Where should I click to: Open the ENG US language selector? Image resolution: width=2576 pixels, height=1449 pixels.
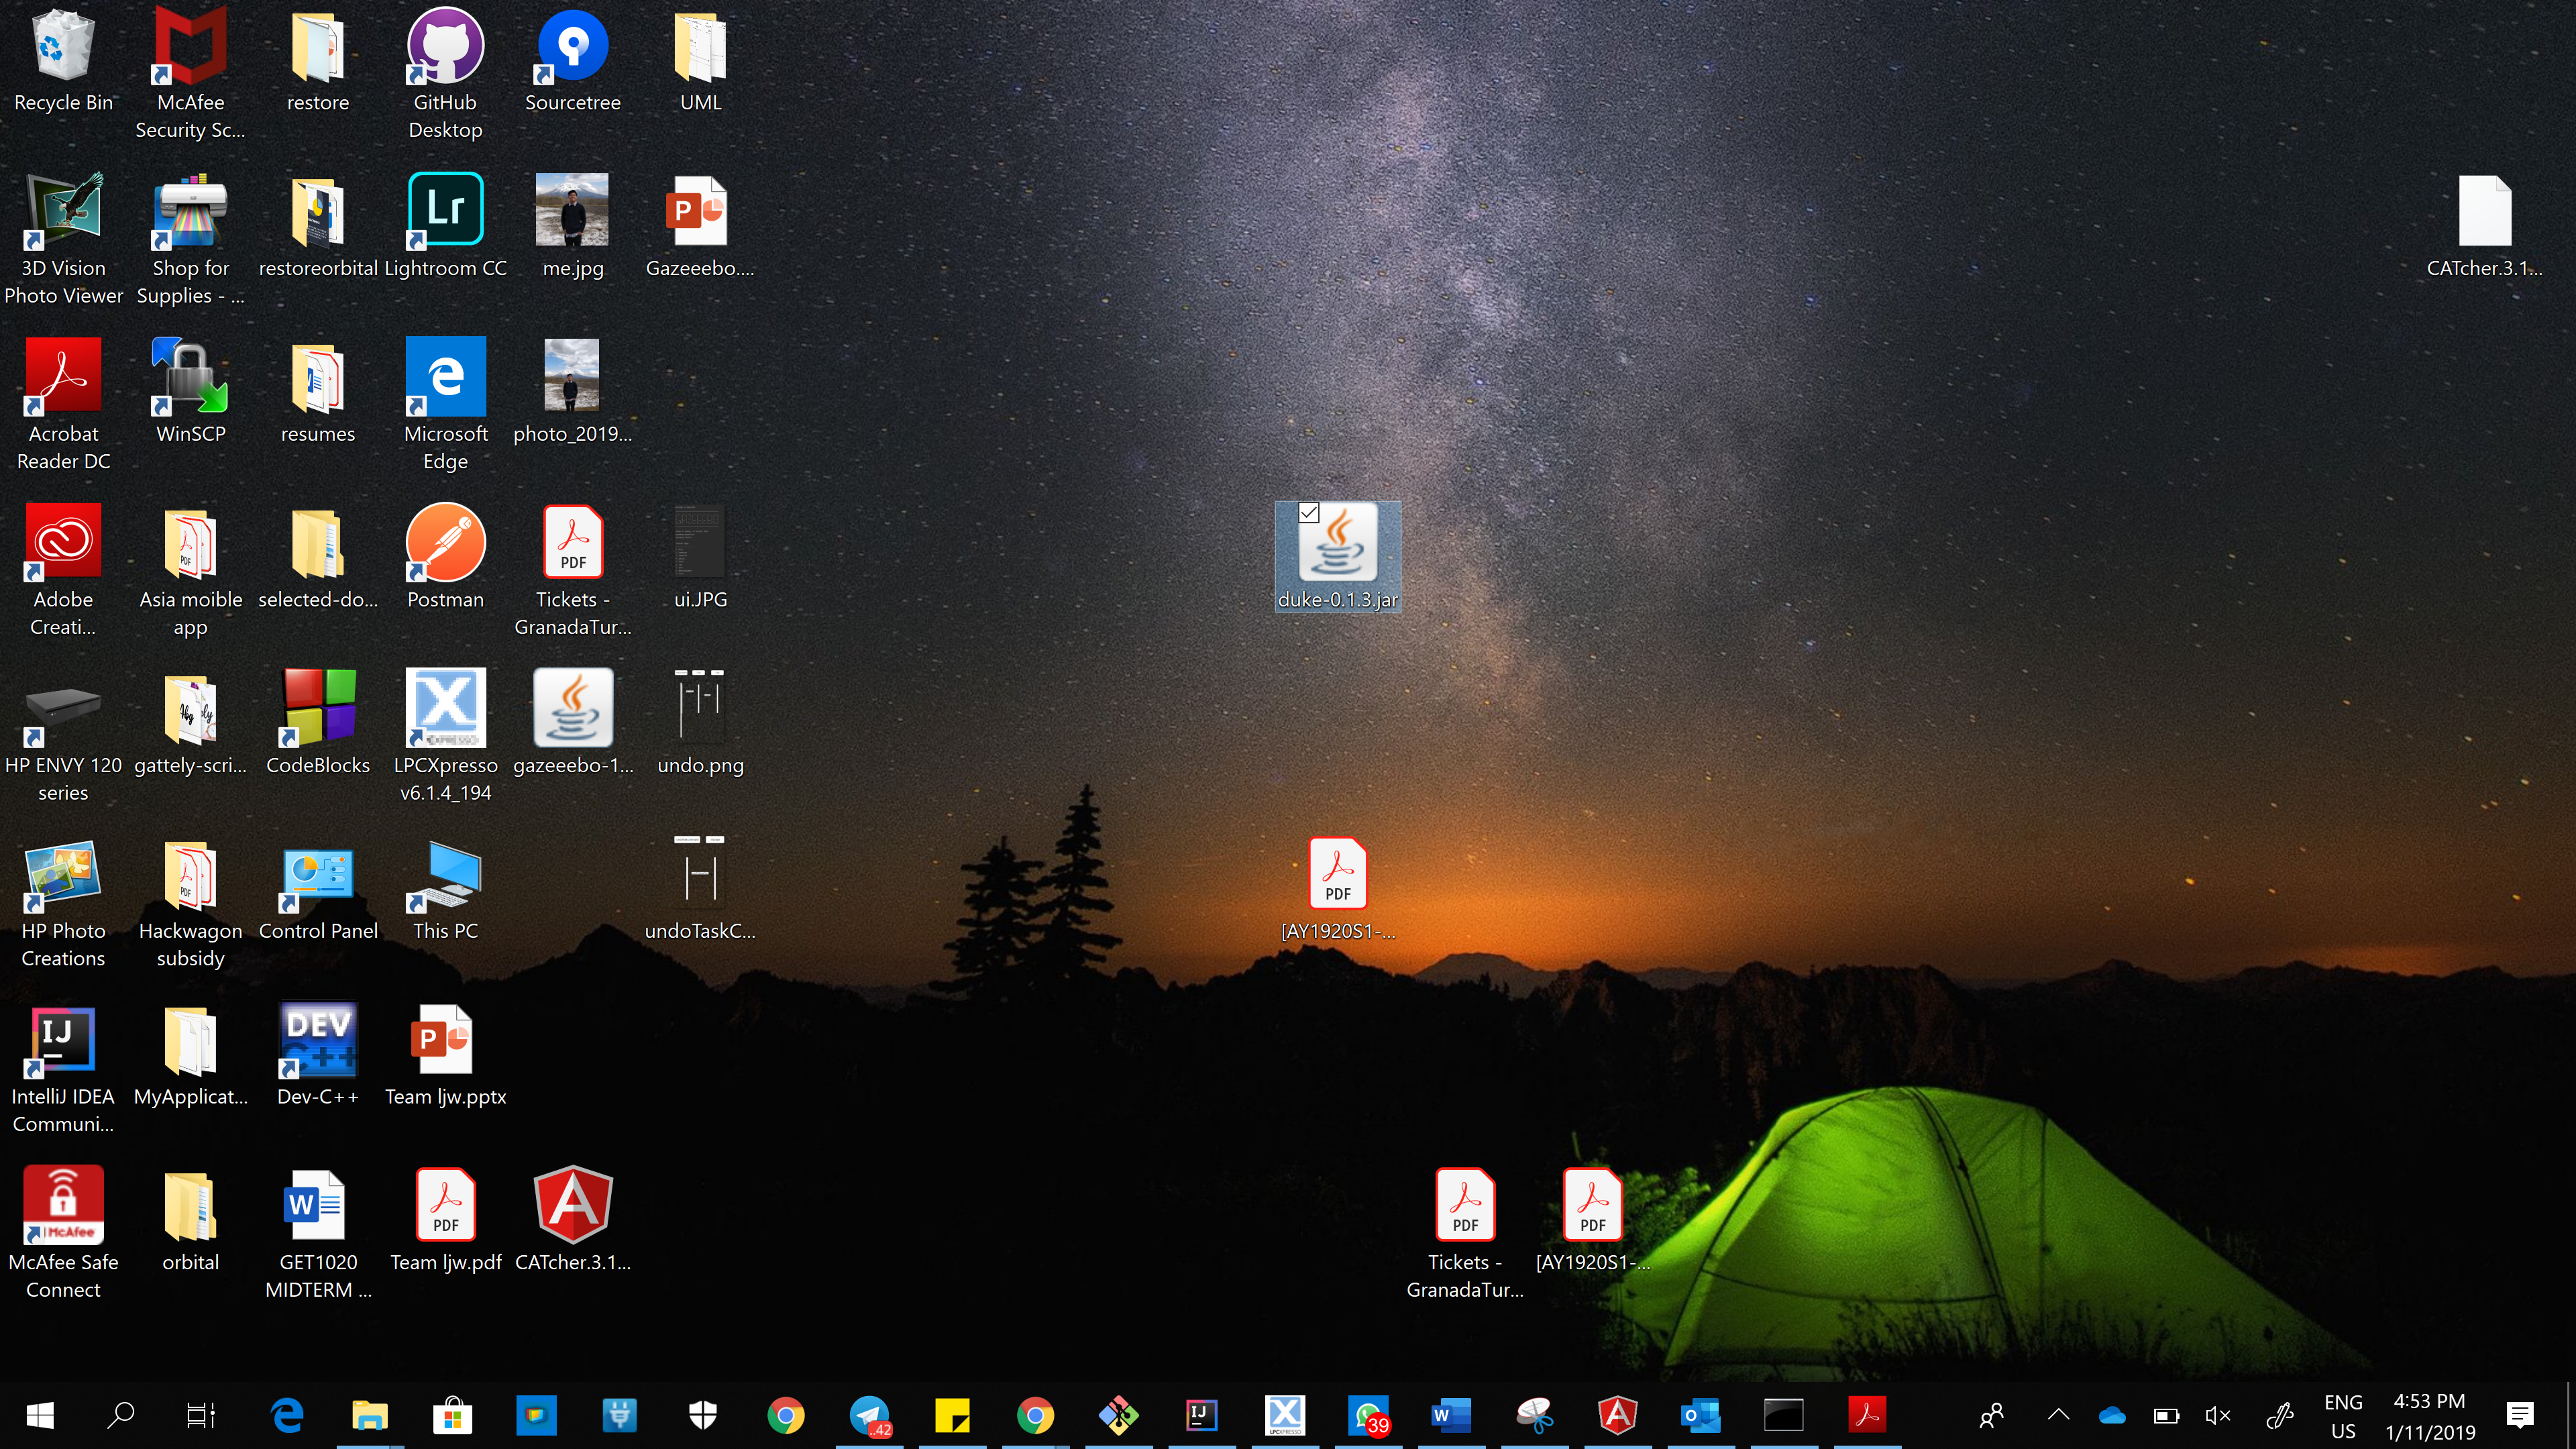[2343, 1416]
